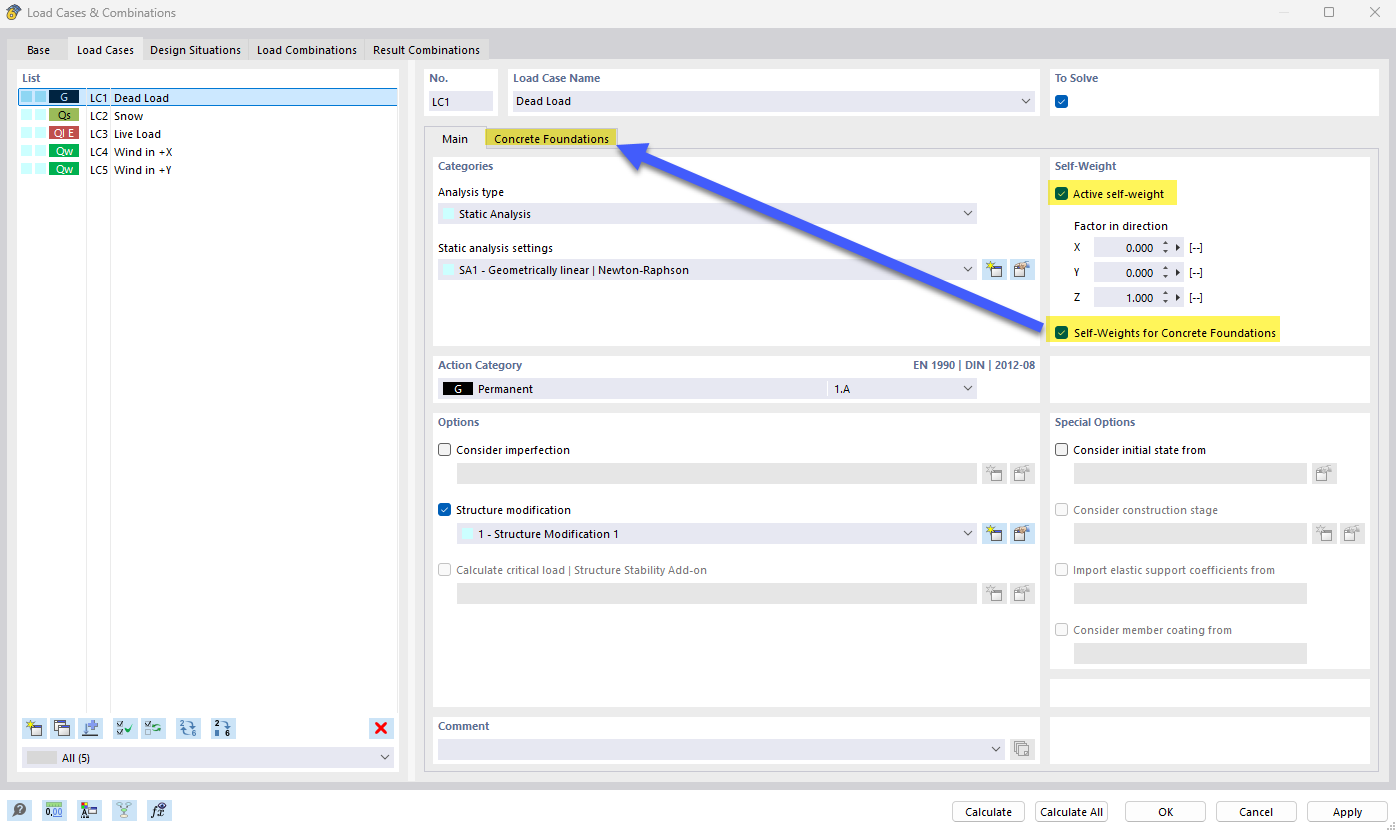Select all load cases checkmark icon
The height and width of the screenshot is (830, 1396).
pyautogui.click(x=125, y=728)
